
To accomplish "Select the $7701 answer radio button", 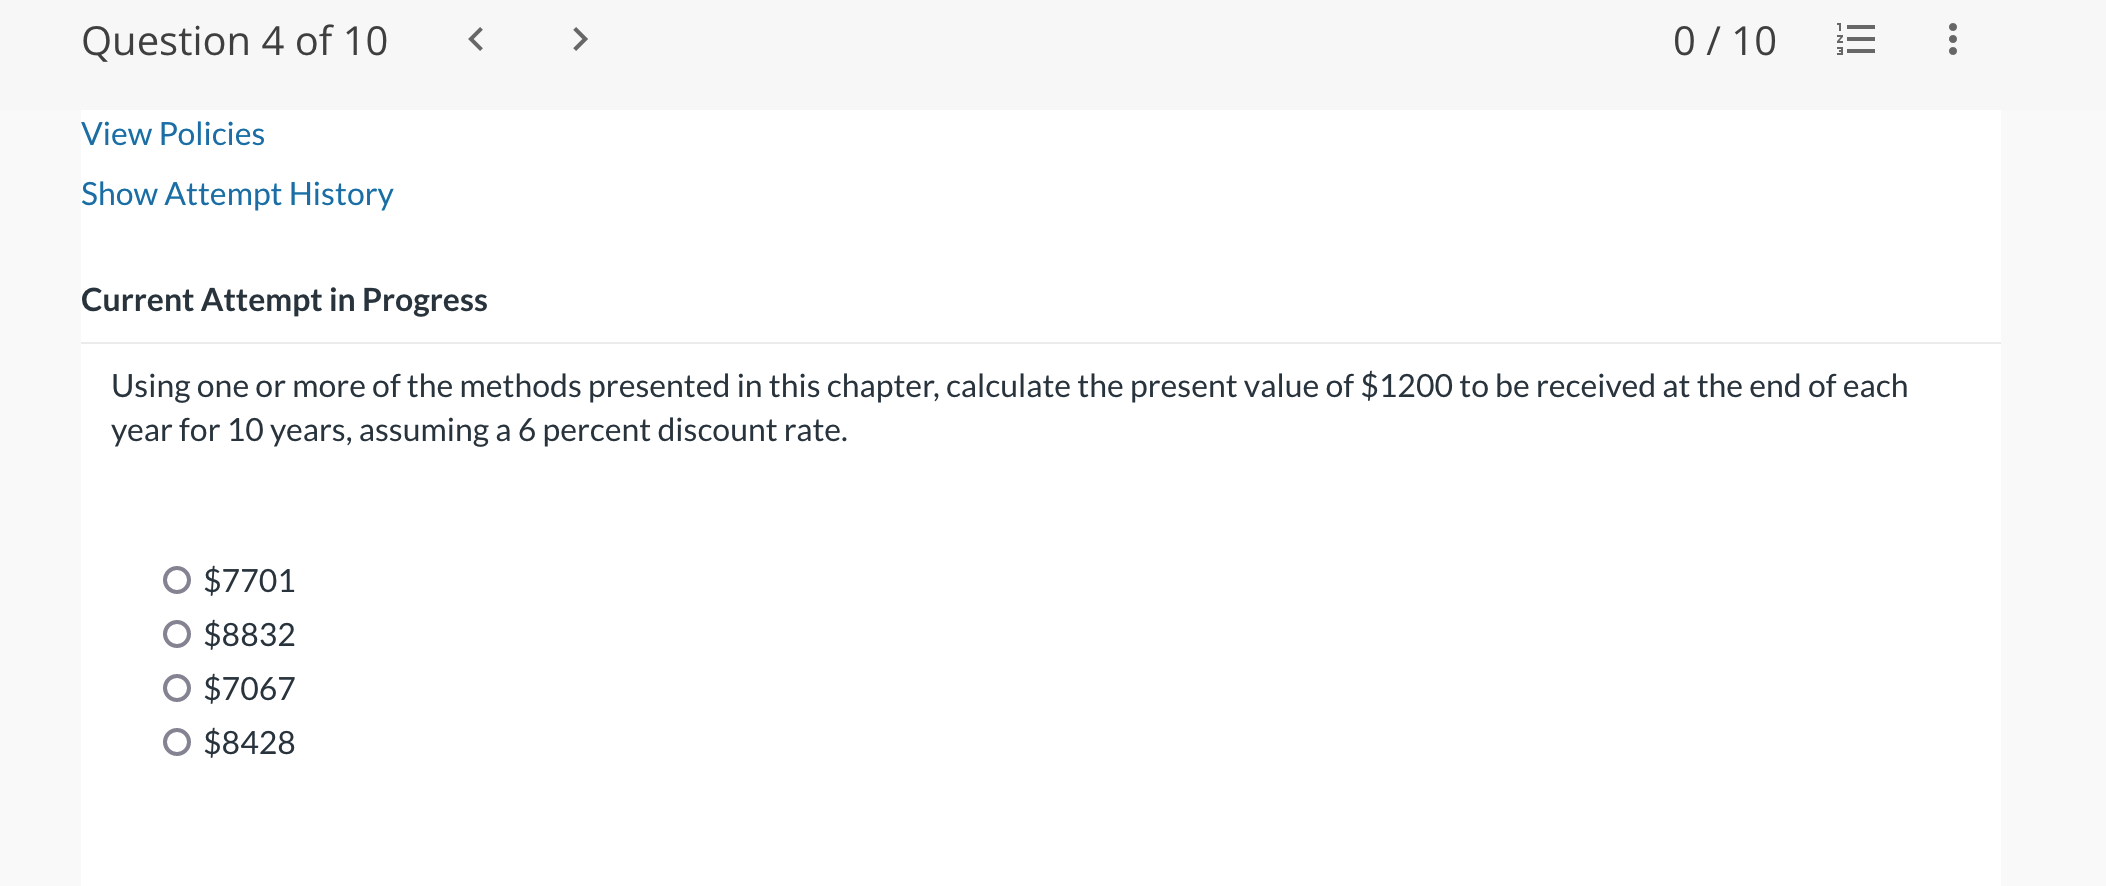I will click(x=176, y=579).
